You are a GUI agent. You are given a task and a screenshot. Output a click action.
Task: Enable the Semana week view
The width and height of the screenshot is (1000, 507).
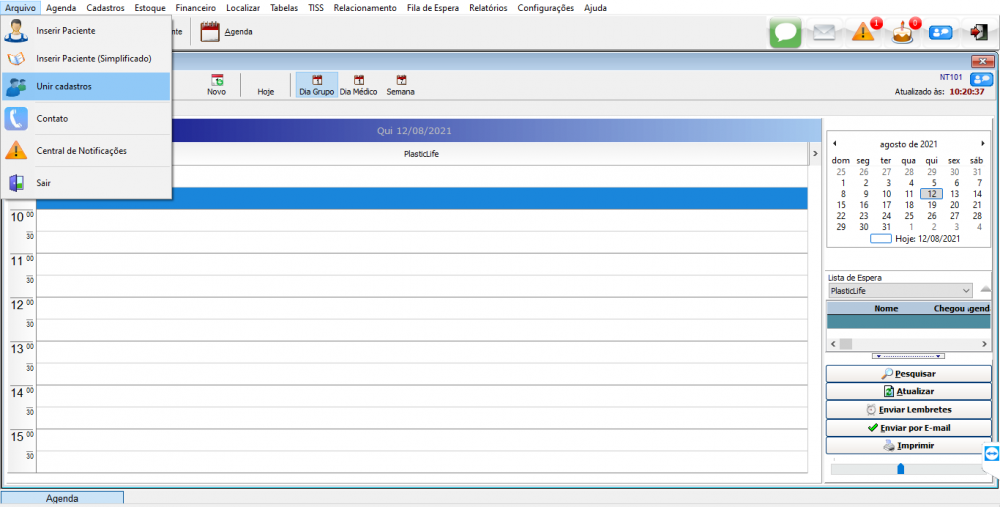[x=400, y=85]
